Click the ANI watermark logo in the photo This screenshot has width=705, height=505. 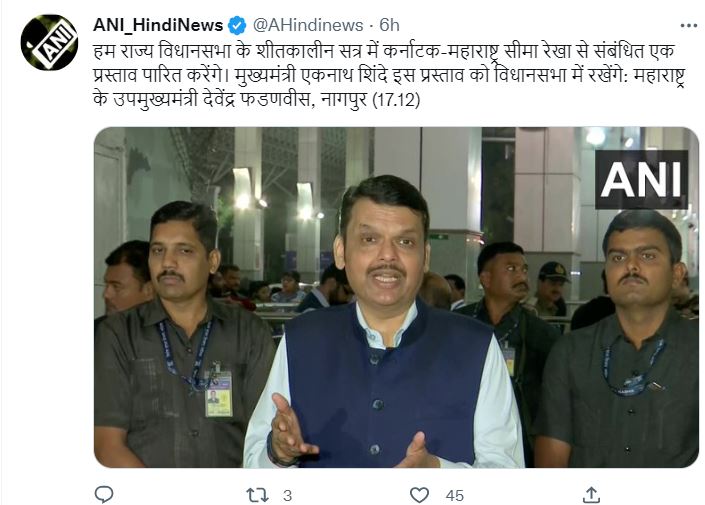pos(642,179)
